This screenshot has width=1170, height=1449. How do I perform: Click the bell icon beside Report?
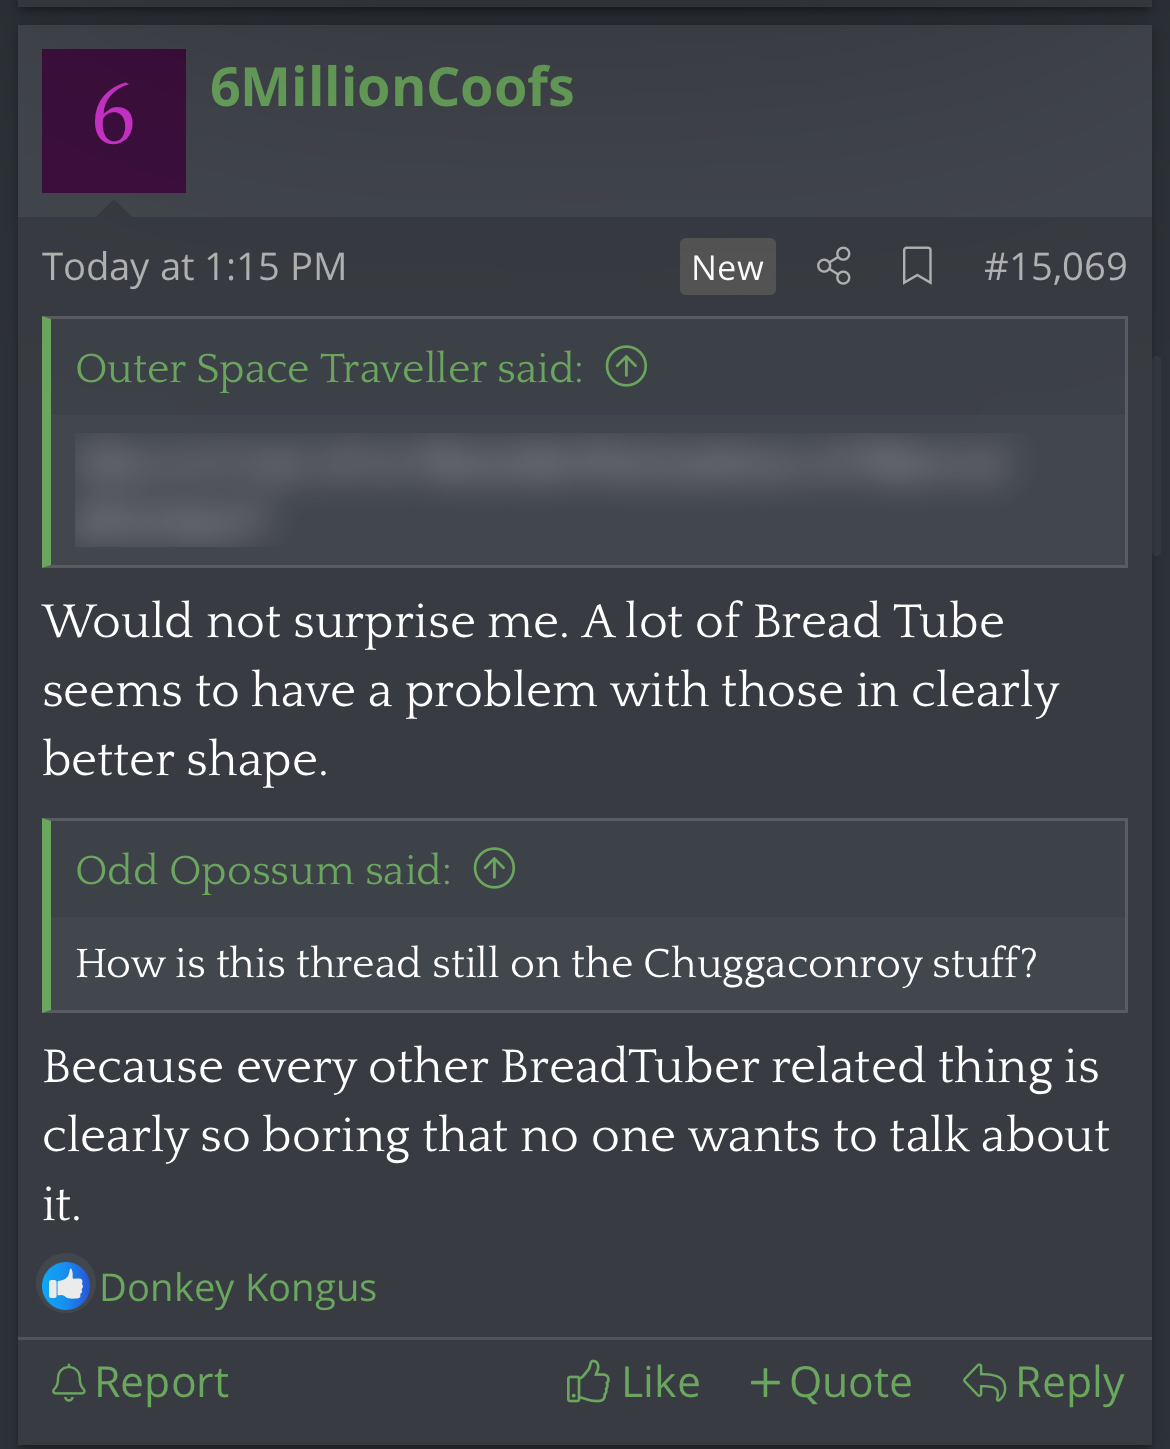point(69,1383)
